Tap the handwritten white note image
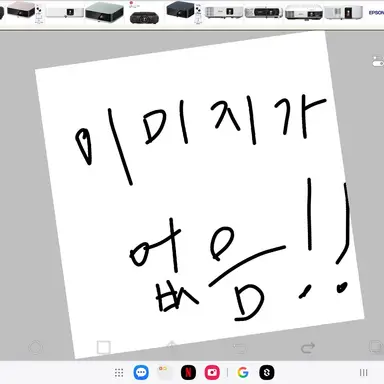The image size is (384, 384). [199, 195]
